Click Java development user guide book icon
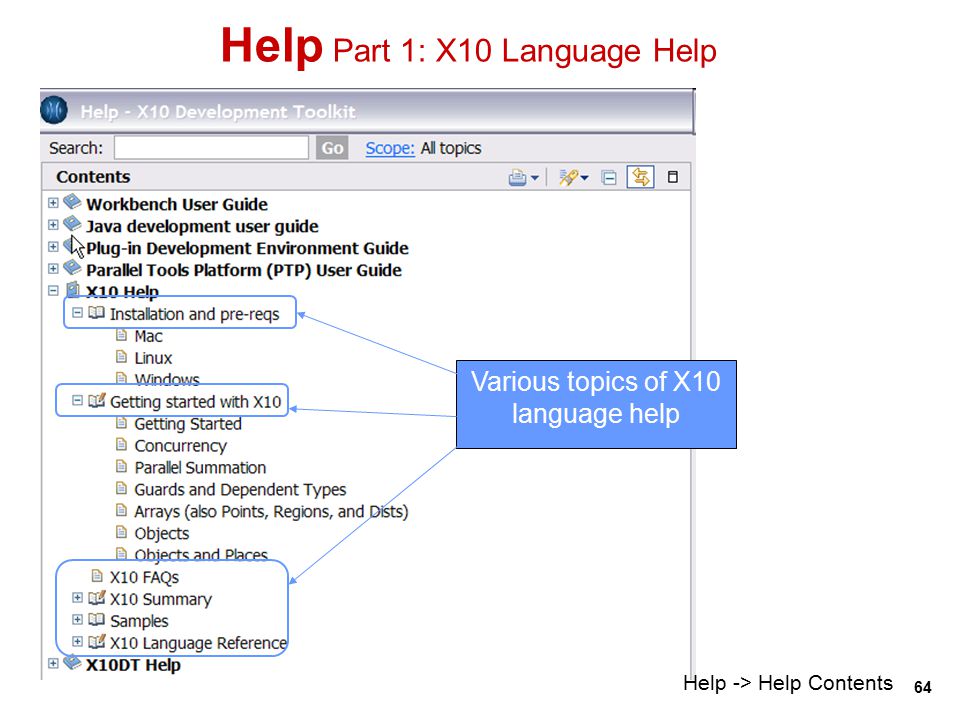Viewport: 960px width, 720px height. (72, 223)
